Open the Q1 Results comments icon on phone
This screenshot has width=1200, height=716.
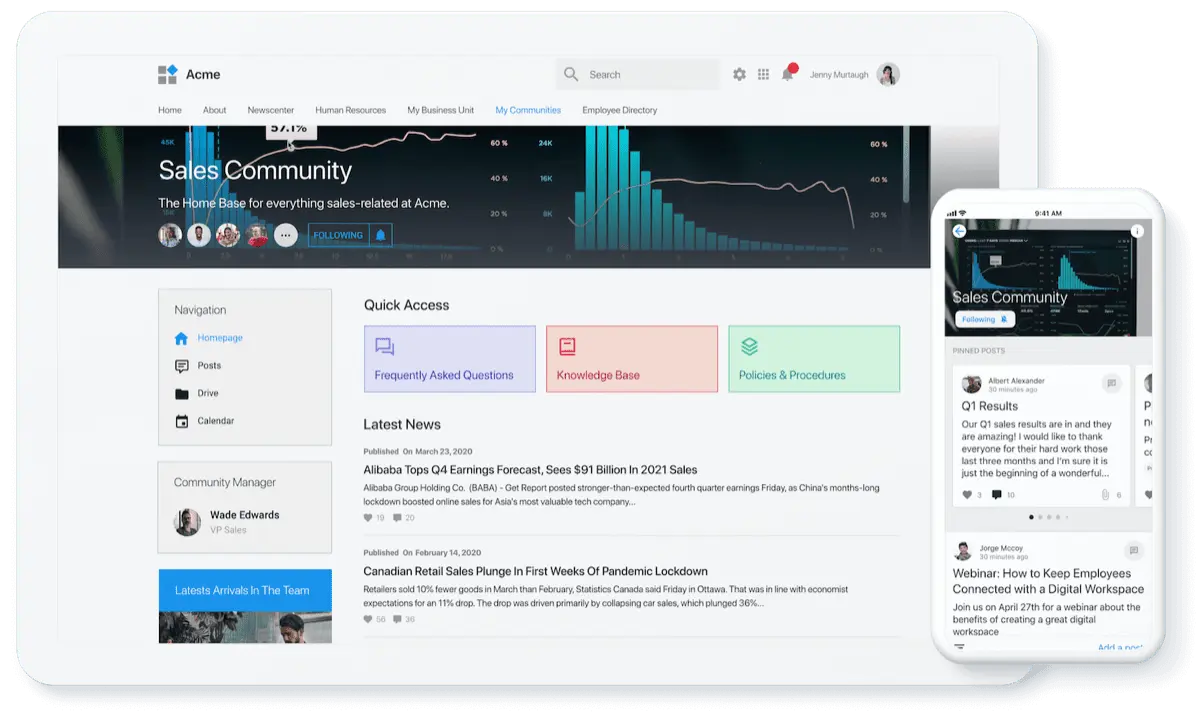pos(996,495)
